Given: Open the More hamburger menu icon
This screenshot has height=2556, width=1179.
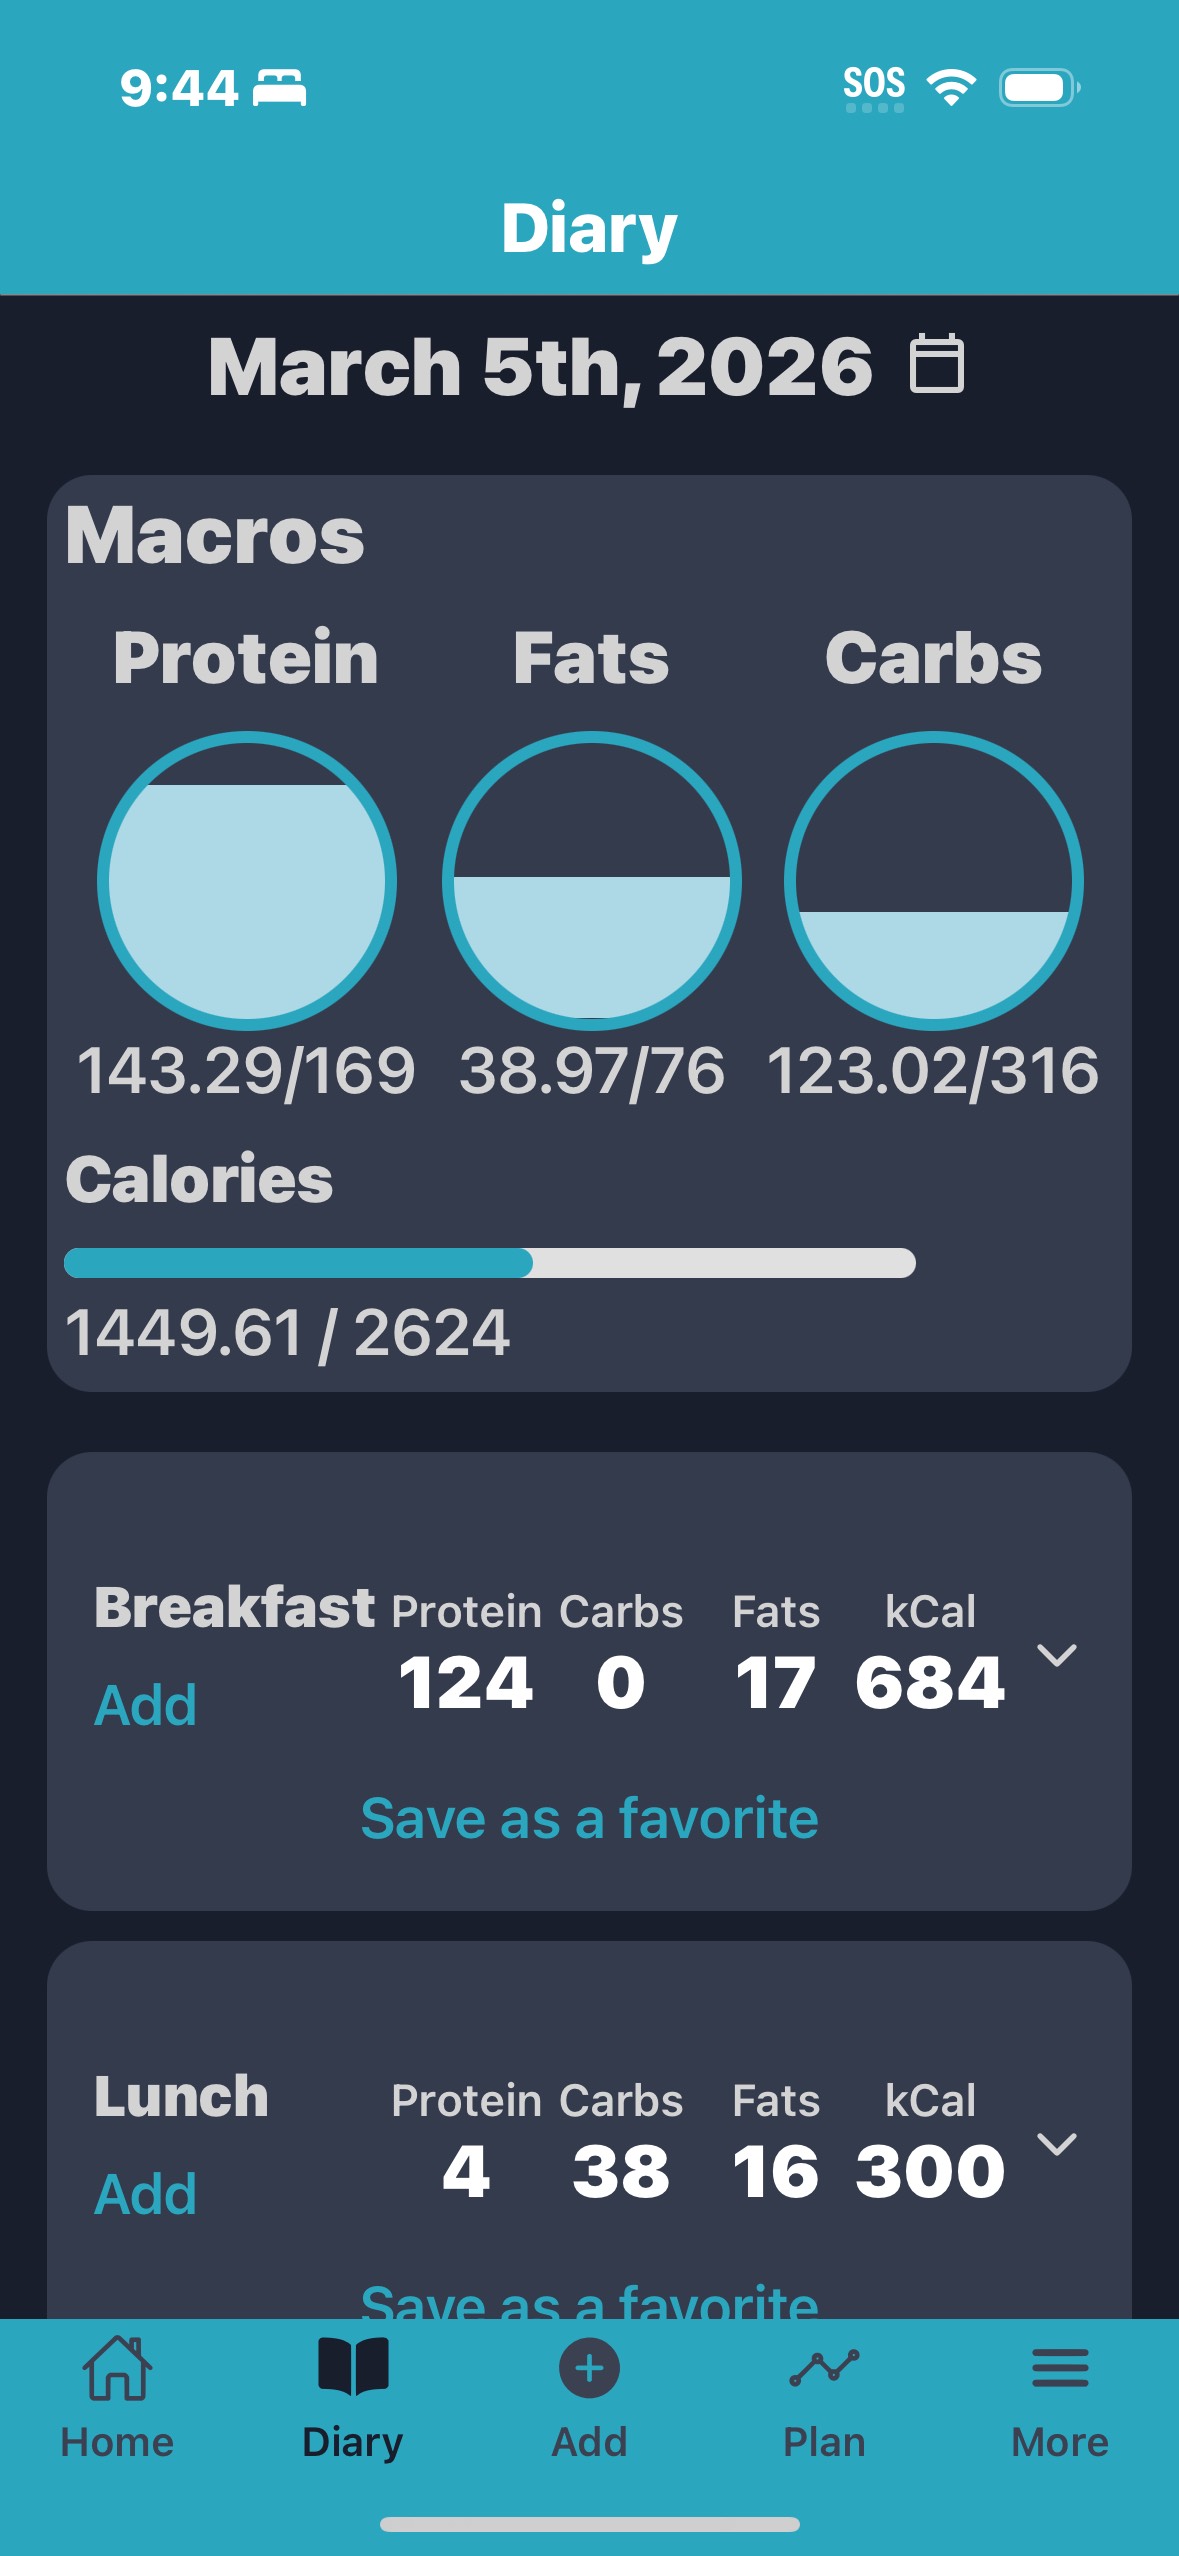Looking at the screenshot, I should [1059, 2368].
